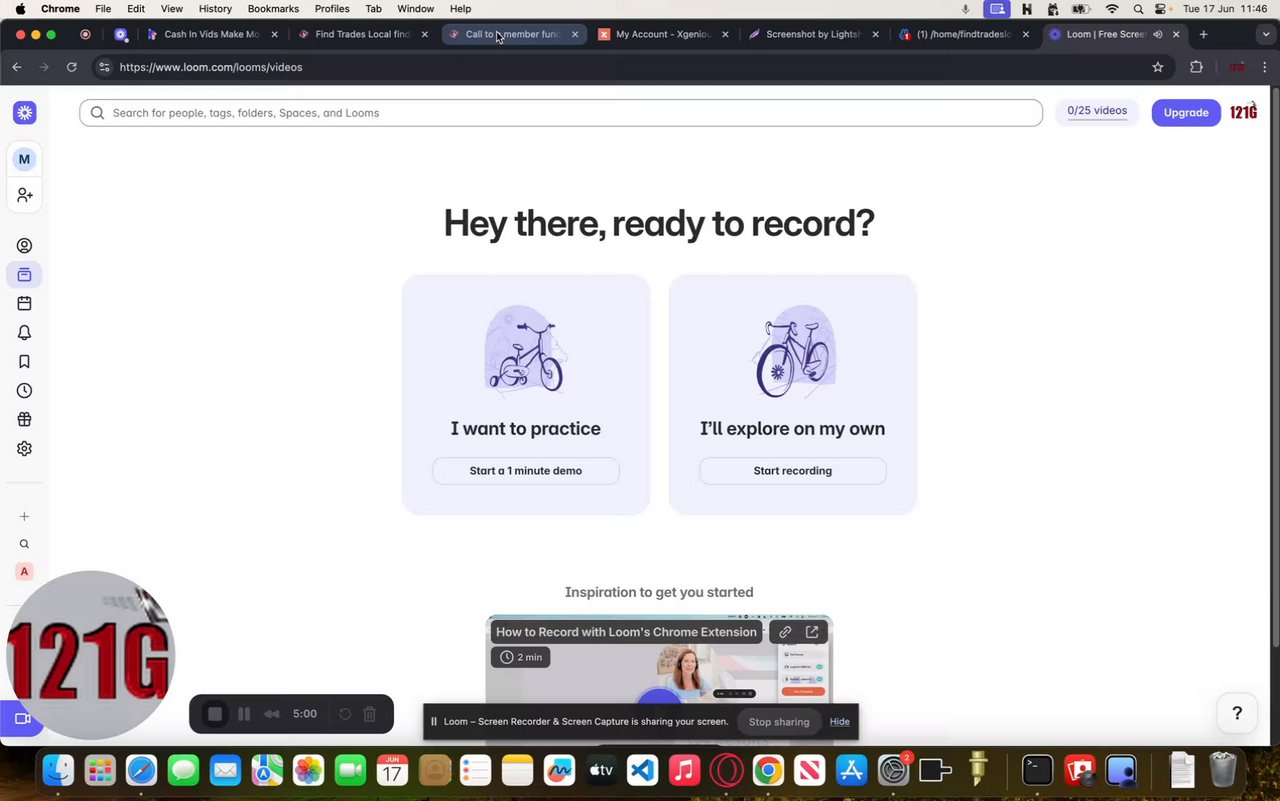Open the help question mark button

[1237, 713]
